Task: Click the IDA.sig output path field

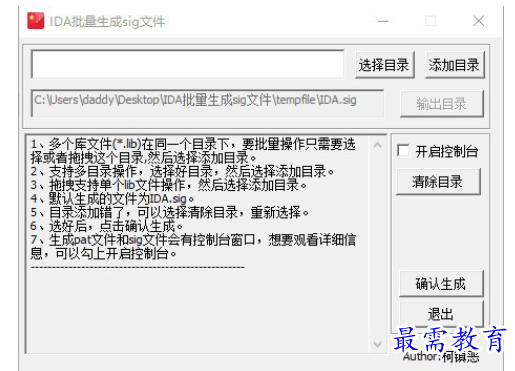Action: (207, 103)
